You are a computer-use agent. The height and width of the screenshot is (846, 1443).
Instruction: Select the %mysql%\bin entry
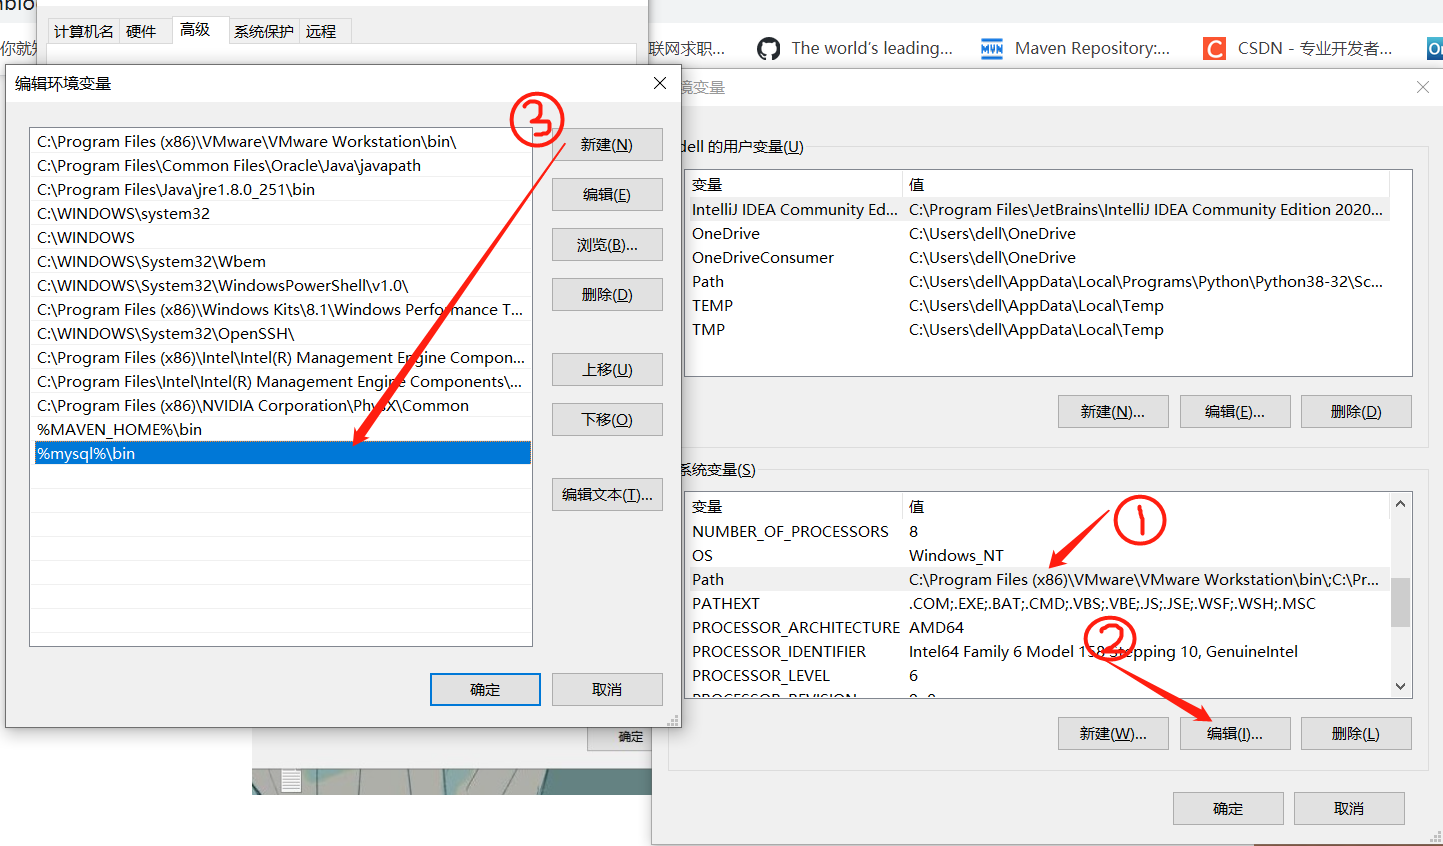[x=282, y=454]
